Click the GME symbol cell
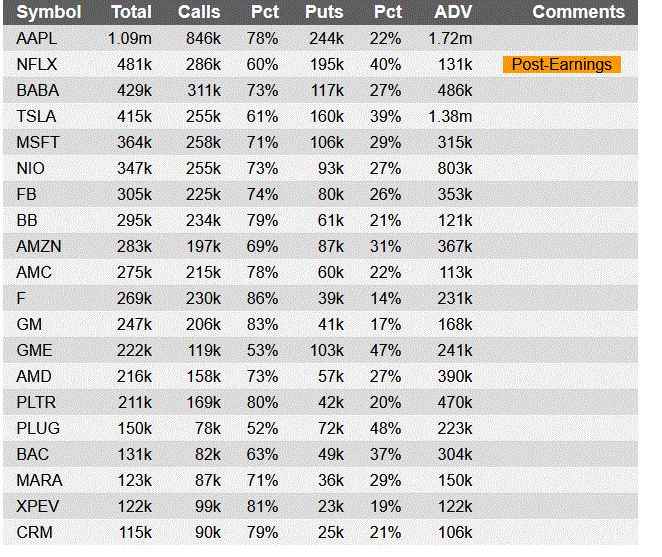The image size is (662, 557). click(x=35, y=350)
